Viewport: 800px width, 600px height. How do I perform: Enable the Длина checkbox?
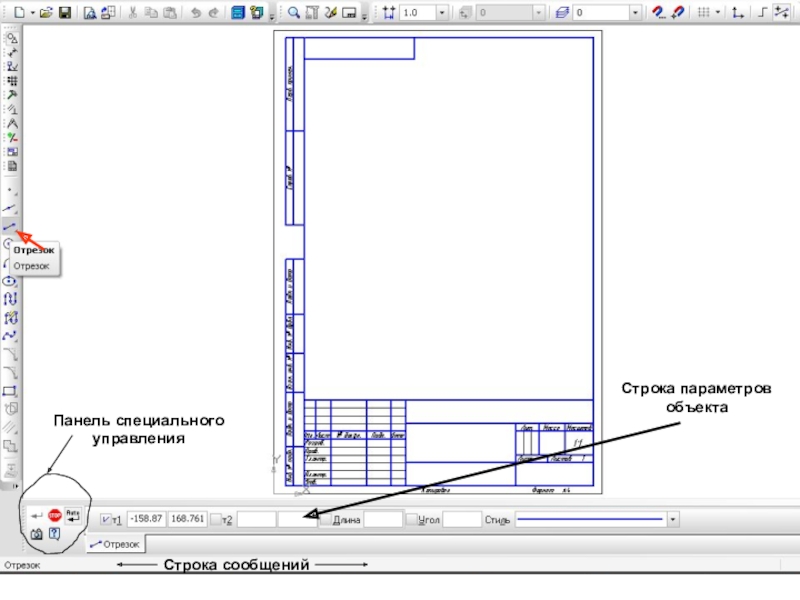coord(325,519)
